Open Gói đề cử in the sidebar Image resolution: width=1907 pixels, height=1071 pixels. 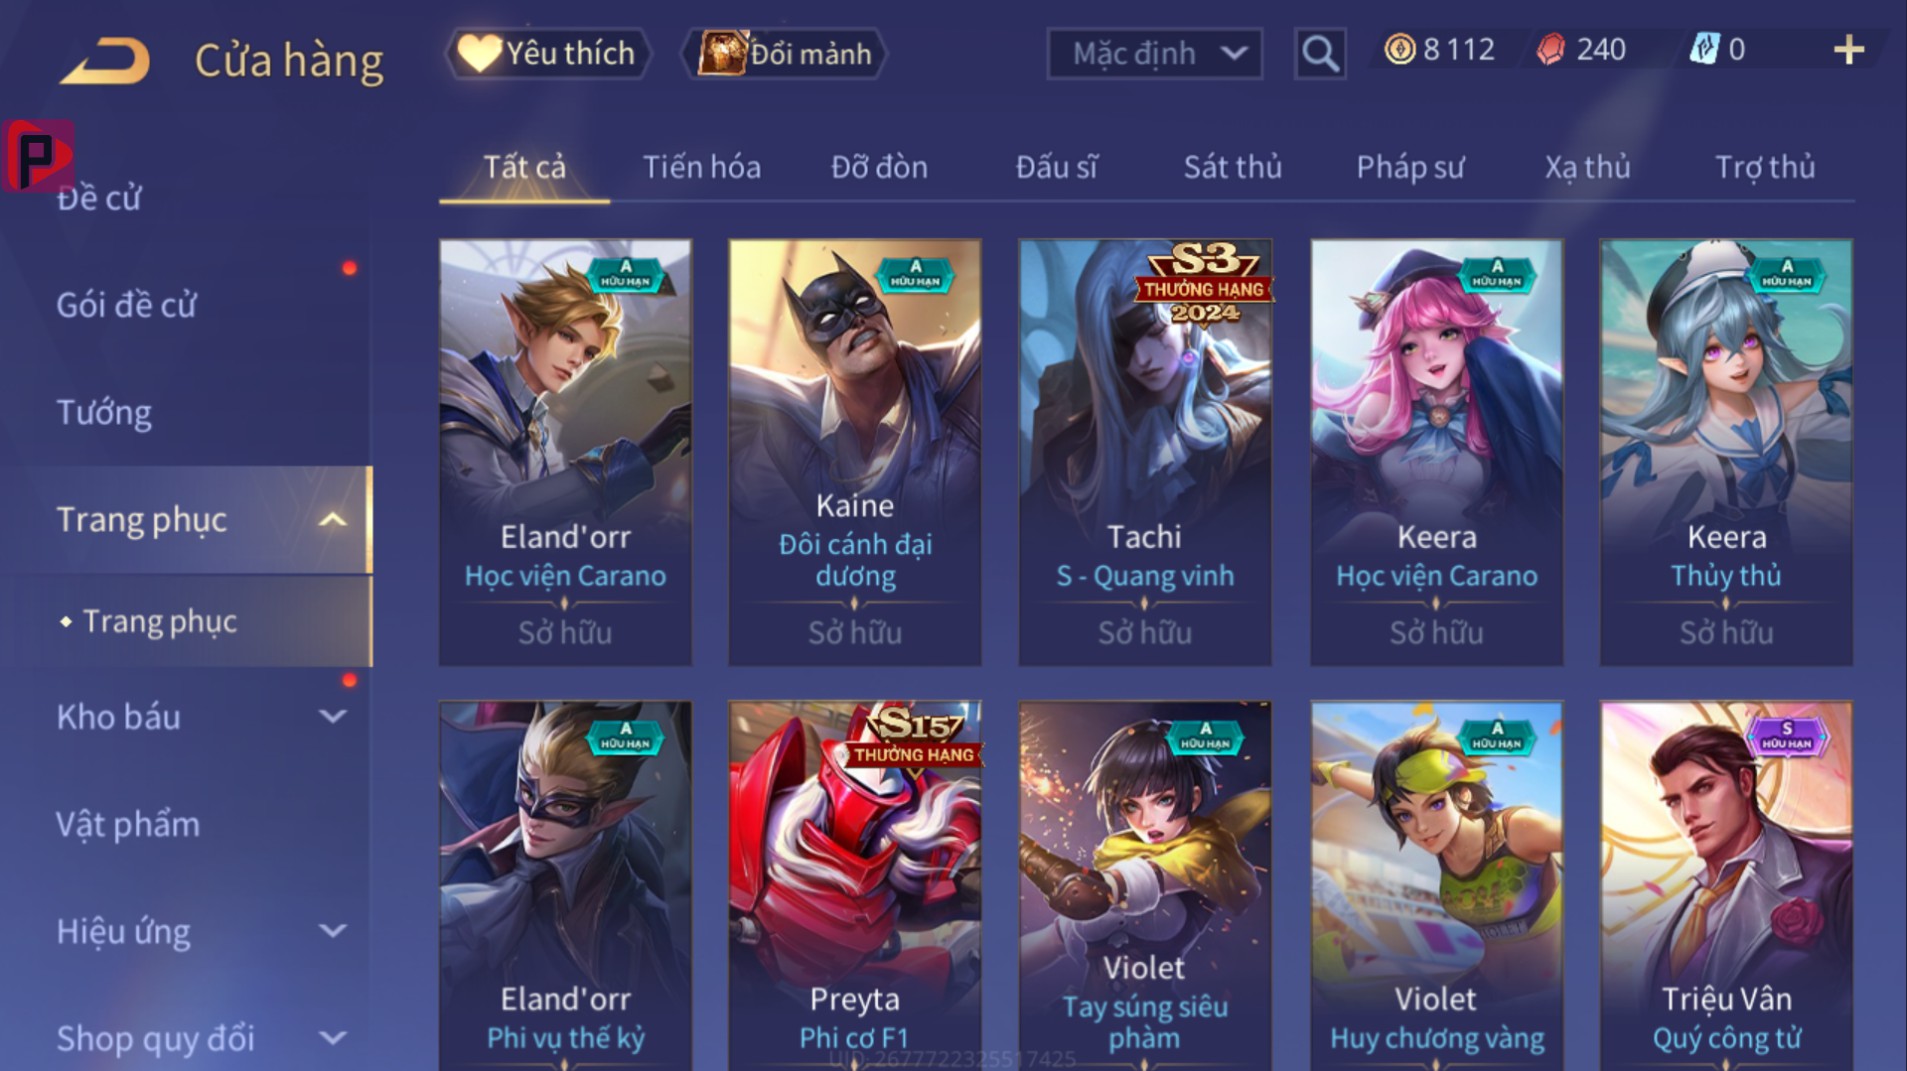(x=126, y=304)
